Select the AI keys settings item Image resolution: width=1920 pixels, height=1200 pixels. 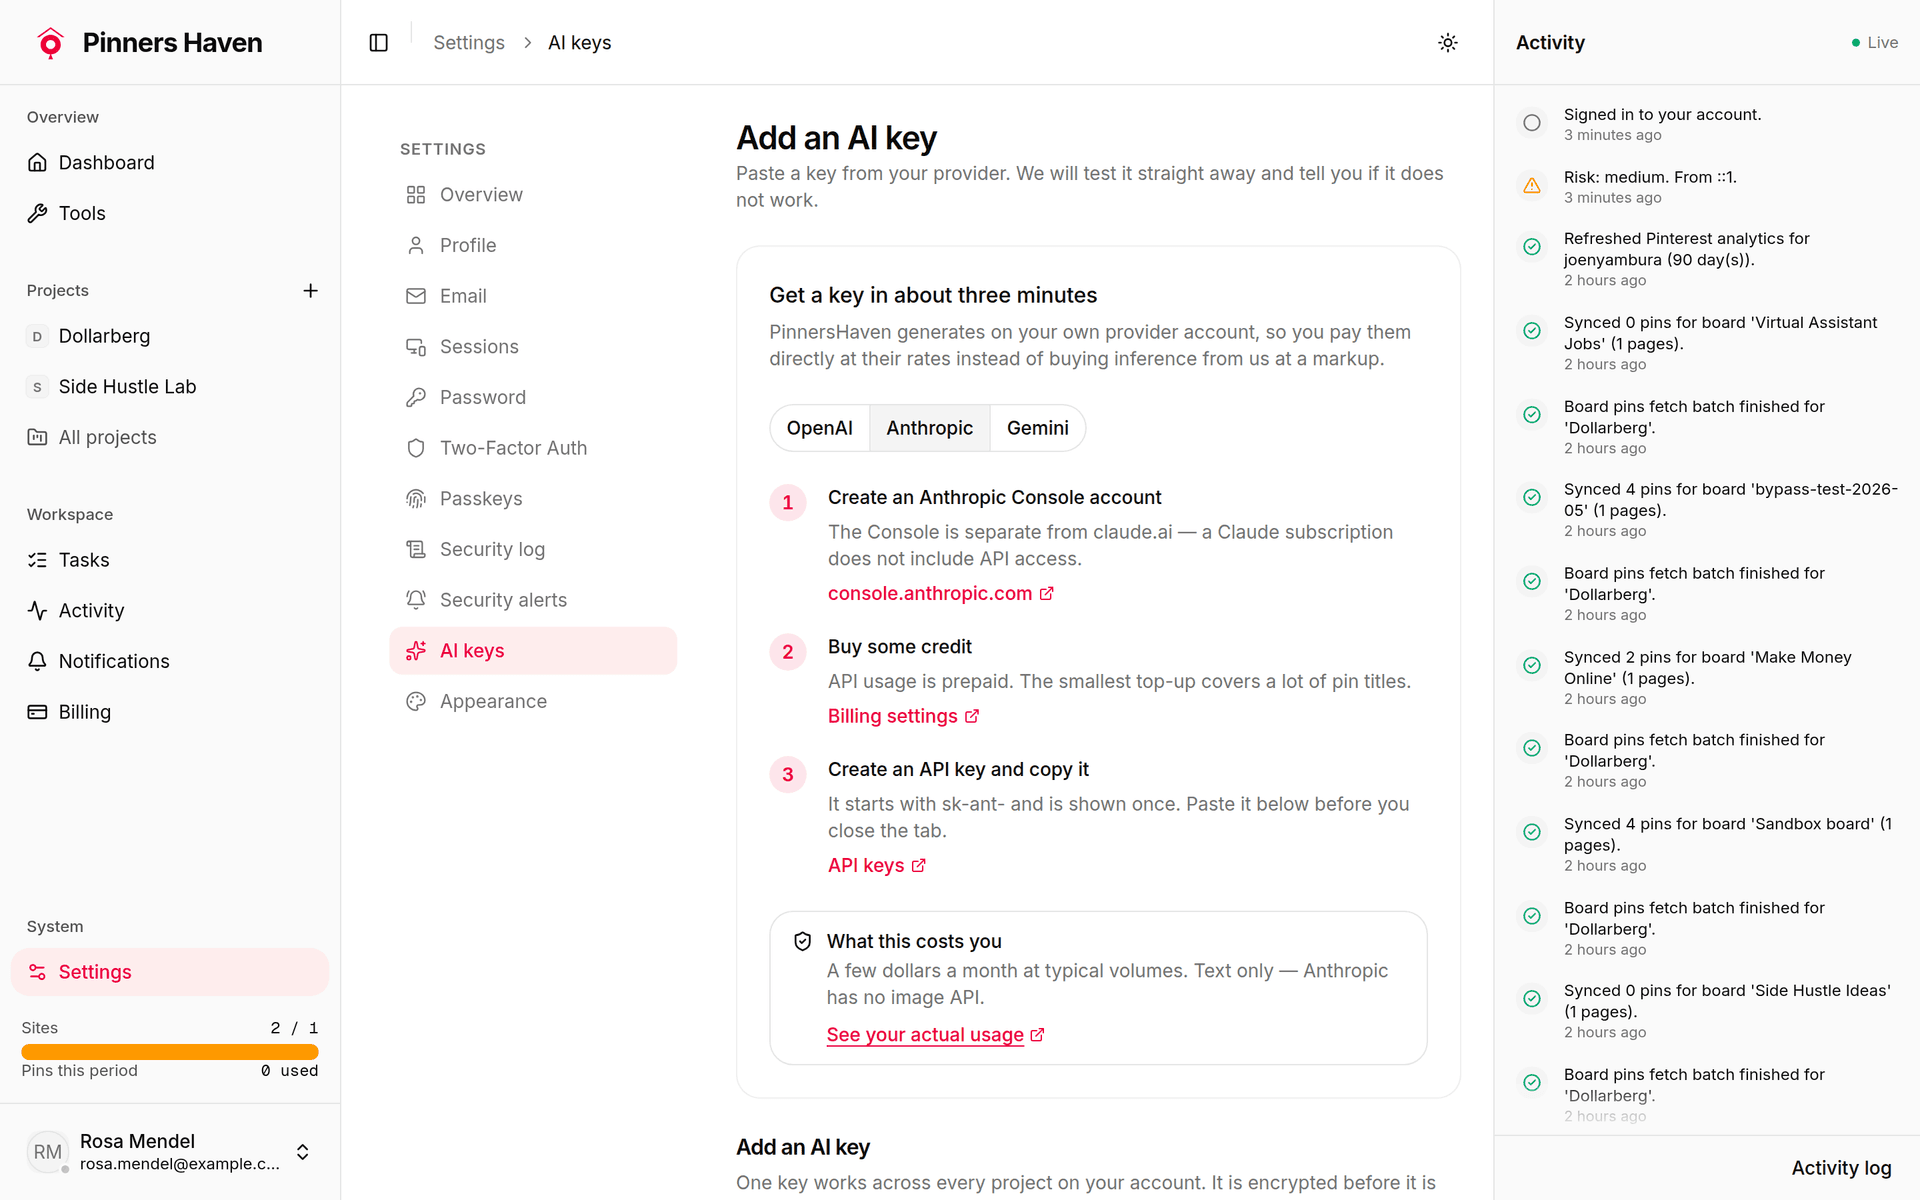(x=533, y=651)
